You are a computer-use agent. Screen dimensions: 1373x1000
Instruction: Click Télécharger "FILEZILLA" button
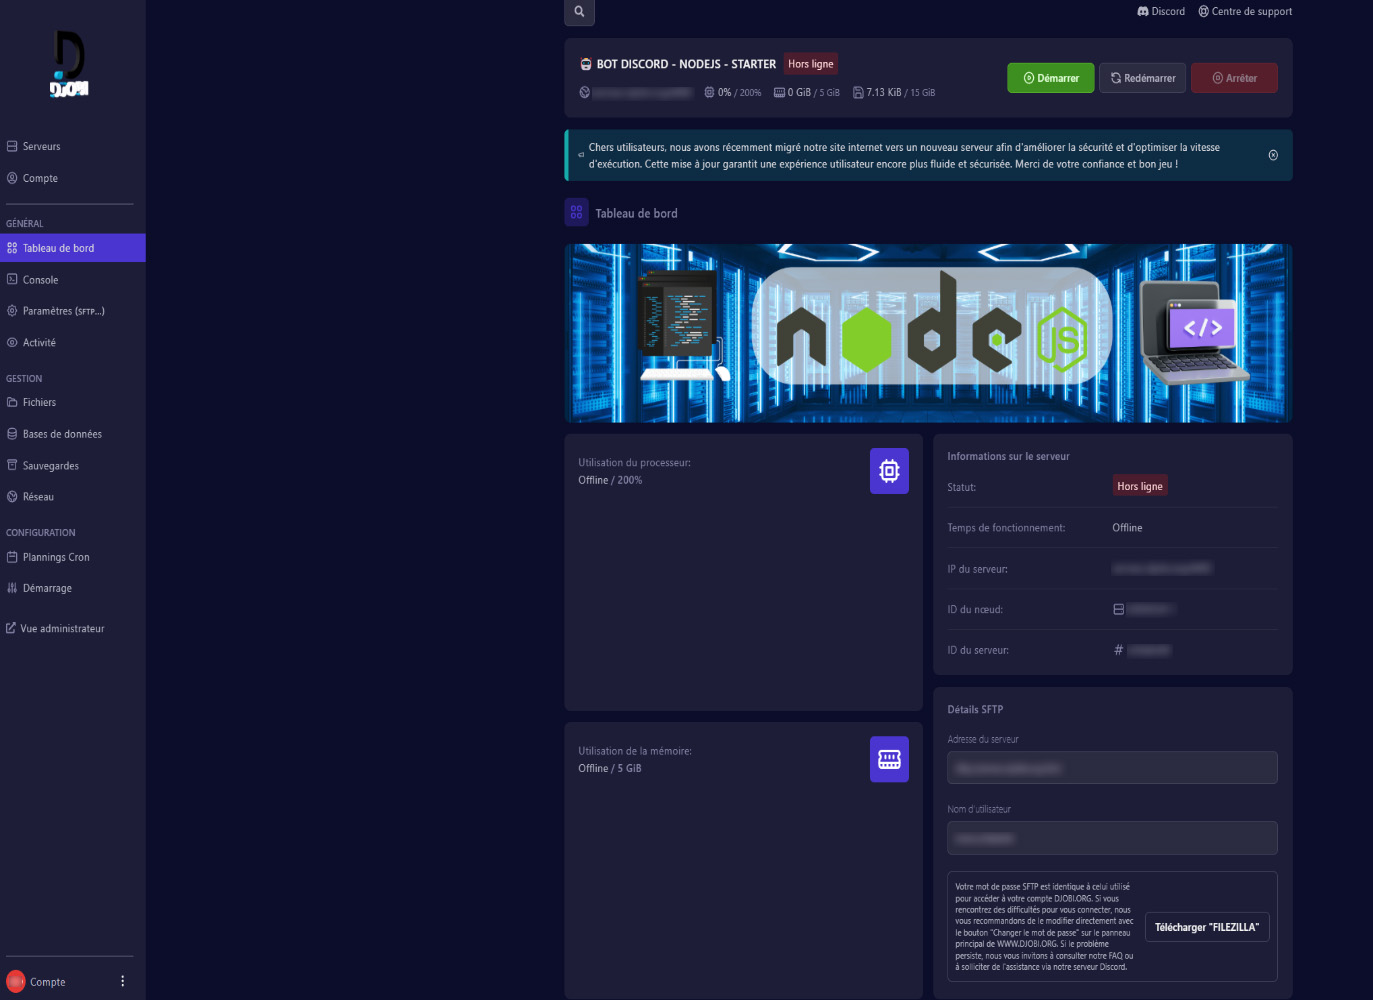pos(1207,927)
